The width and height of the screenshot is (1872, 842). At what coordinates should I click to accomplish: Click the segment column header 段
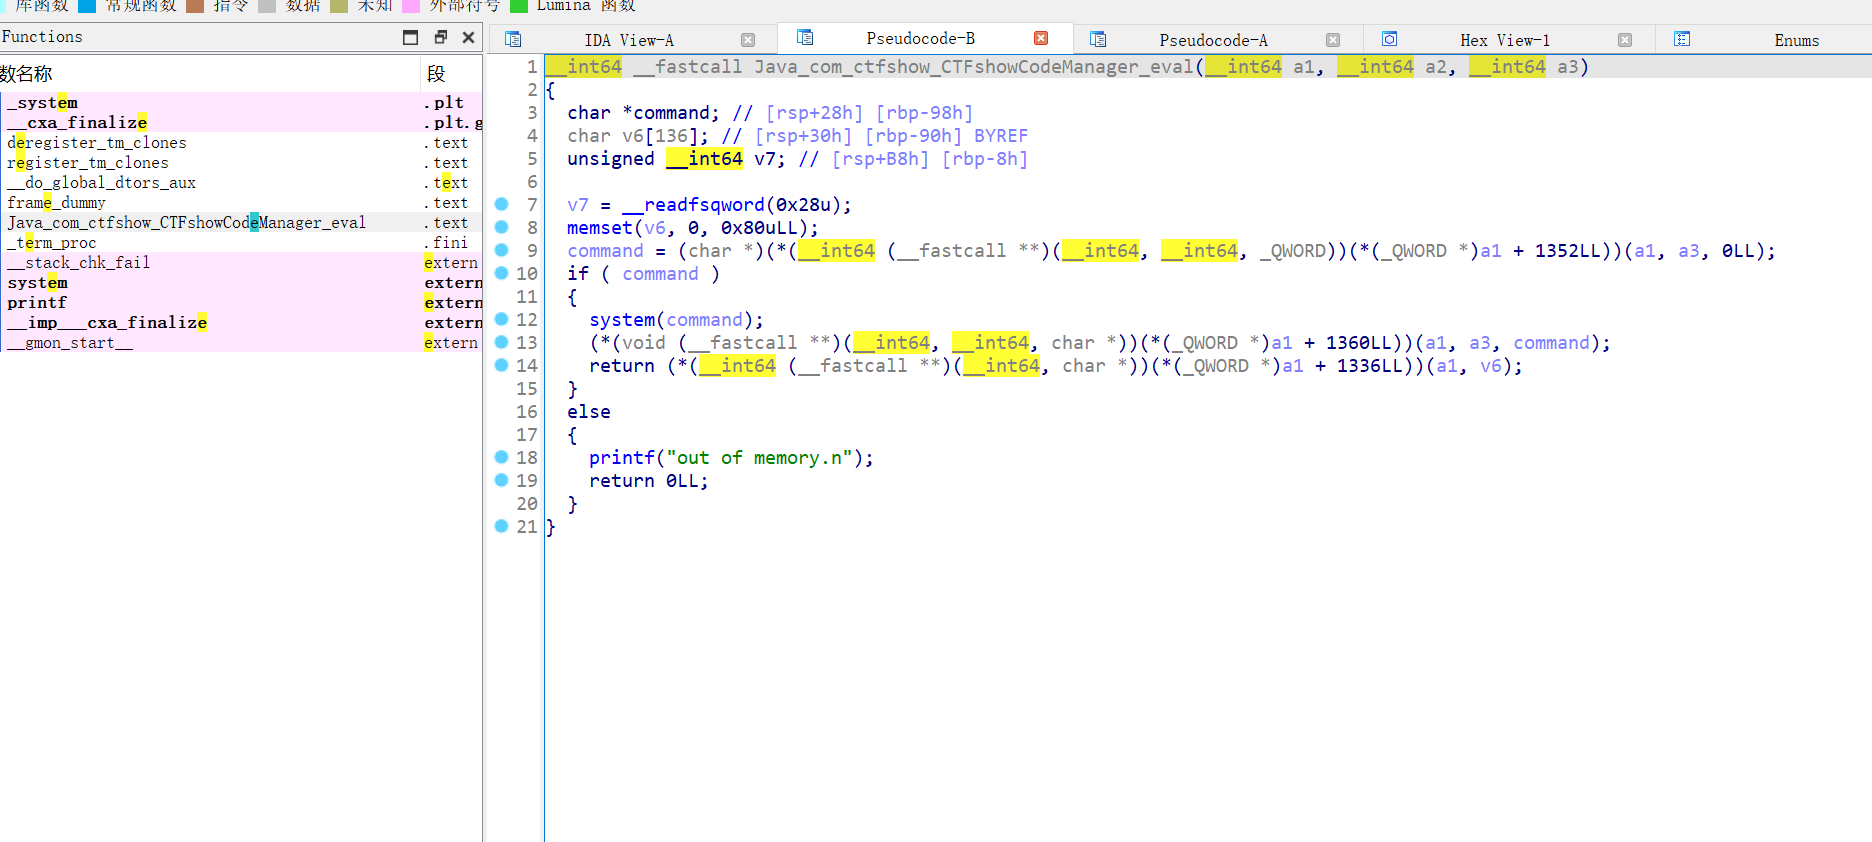pos(436,74)
